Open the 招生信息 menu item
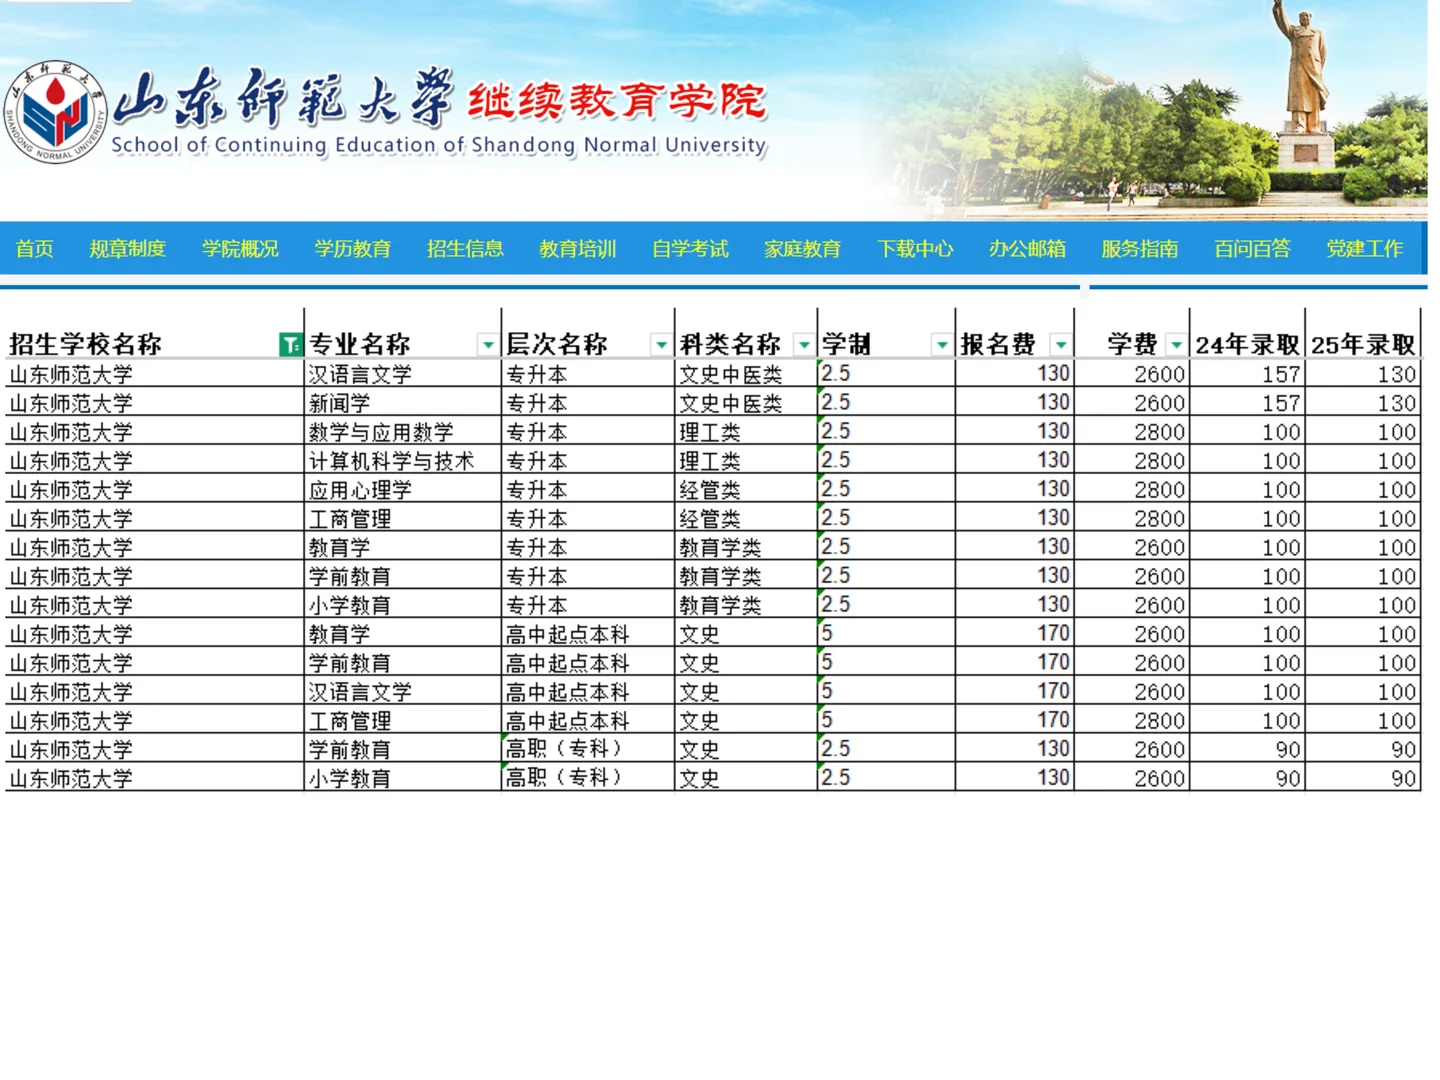The width and height of the screenshot is (1440, 1080). [x=465, y=249]
